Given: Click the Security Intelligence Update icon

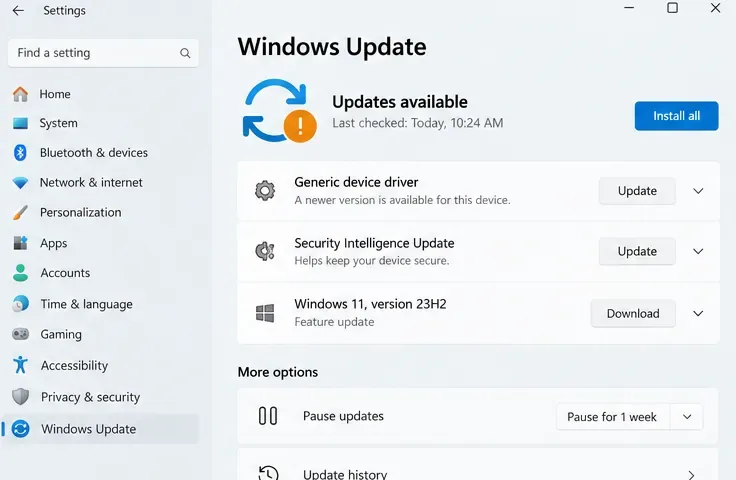Looking at the screenshot, I should (265, 251).
